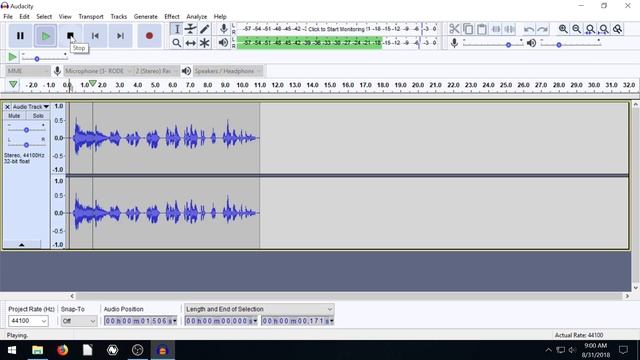Click the recording meter microphone icon

pos(224,29)
